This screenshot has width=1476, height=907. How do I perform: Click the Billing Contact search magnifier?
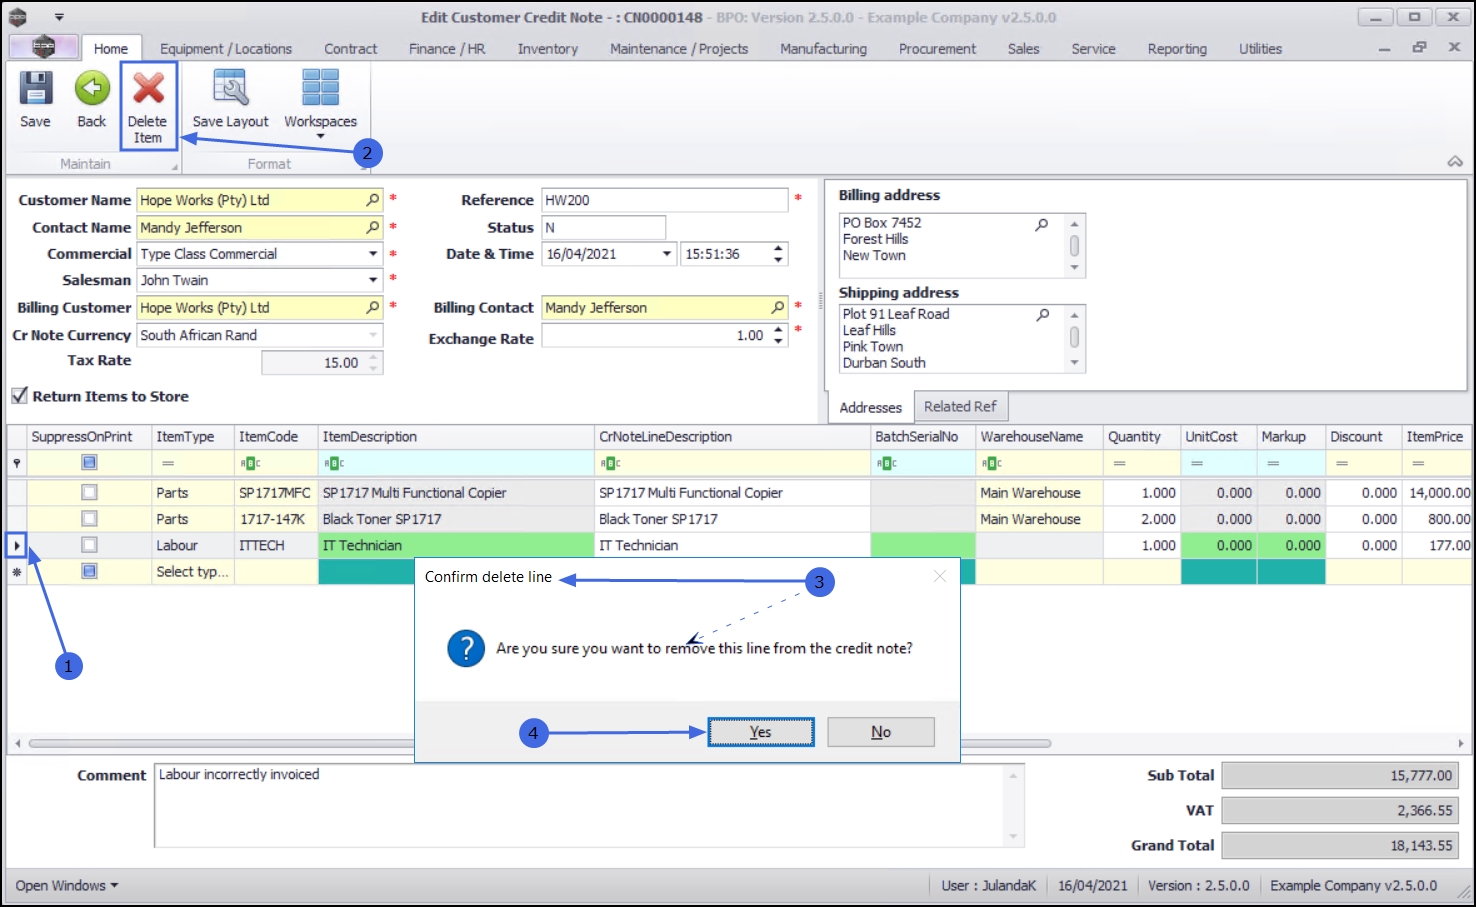coord(778,308)
